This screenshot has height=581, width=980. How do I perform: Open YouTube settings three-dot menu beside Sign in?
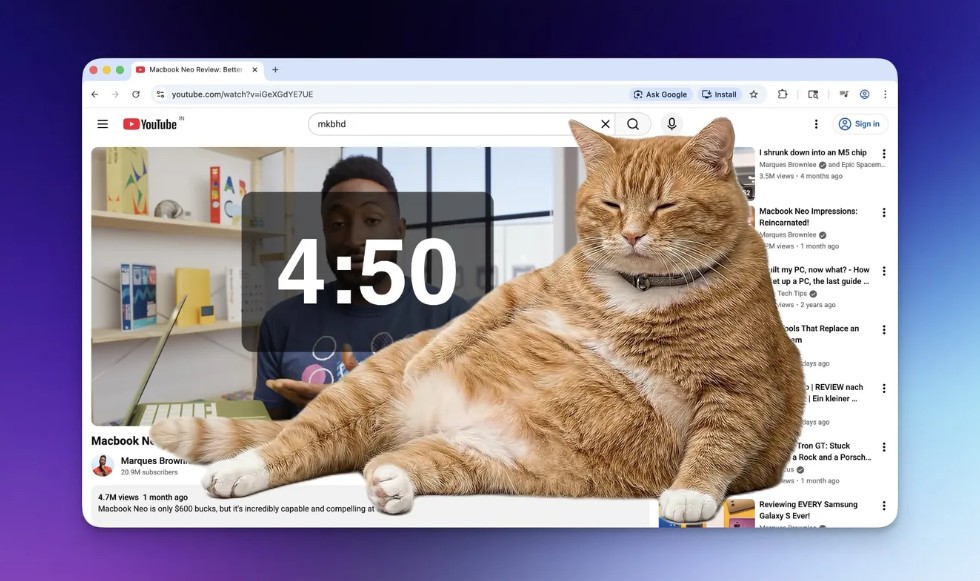click(x=816, y=124)
